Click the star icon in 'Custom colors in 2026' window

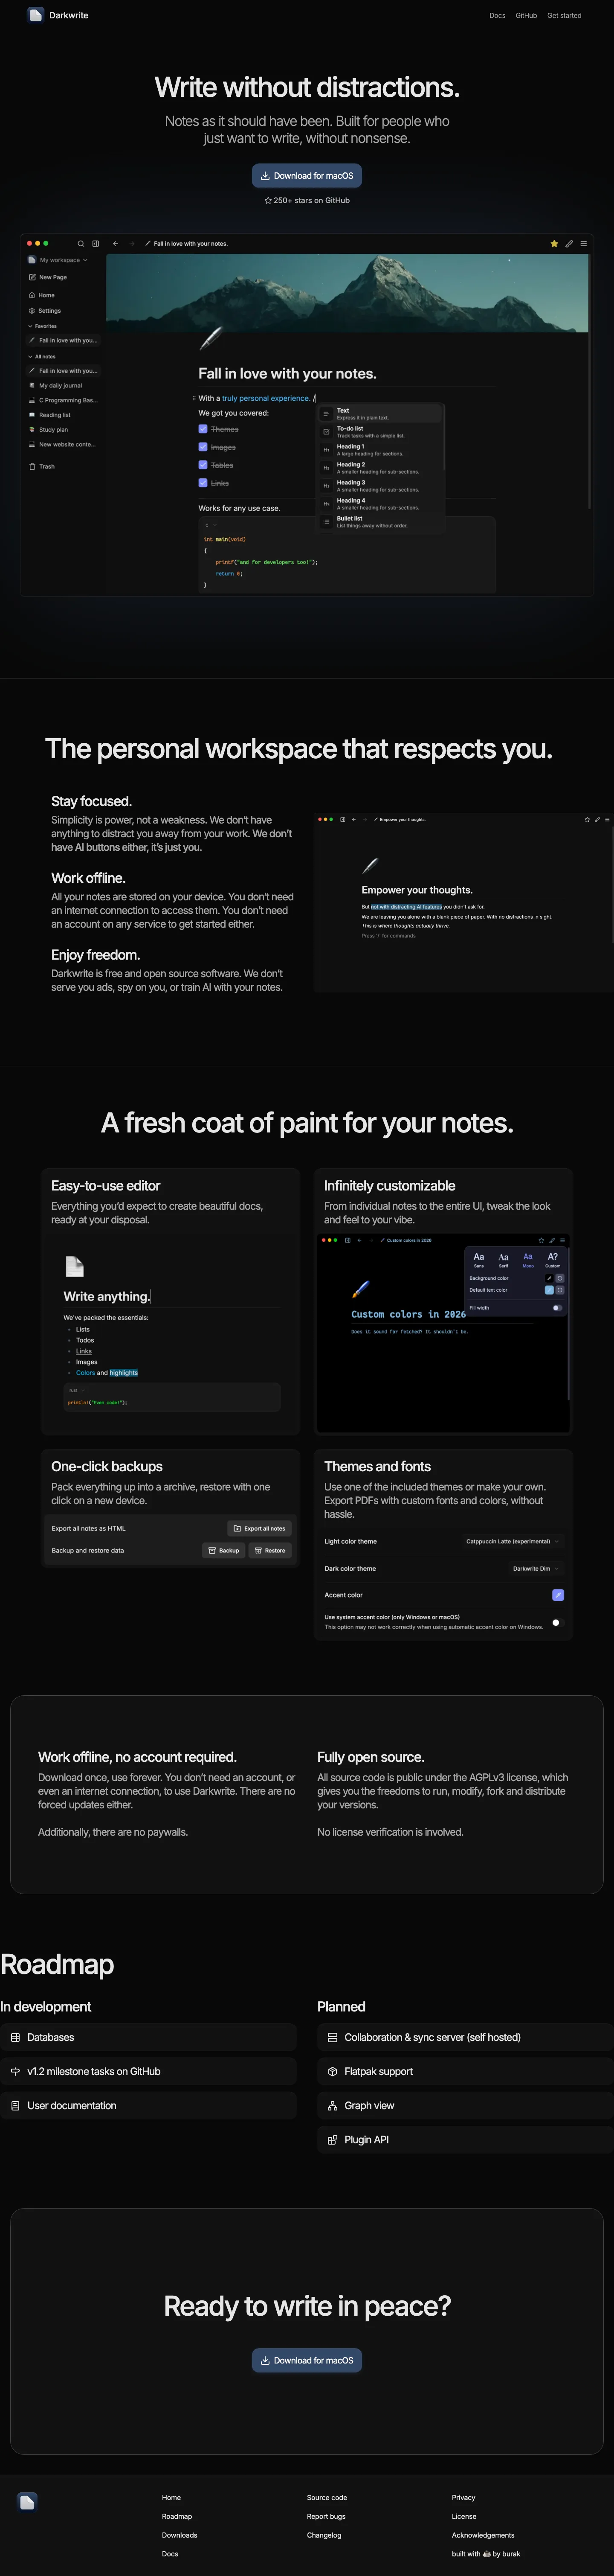541,1240
